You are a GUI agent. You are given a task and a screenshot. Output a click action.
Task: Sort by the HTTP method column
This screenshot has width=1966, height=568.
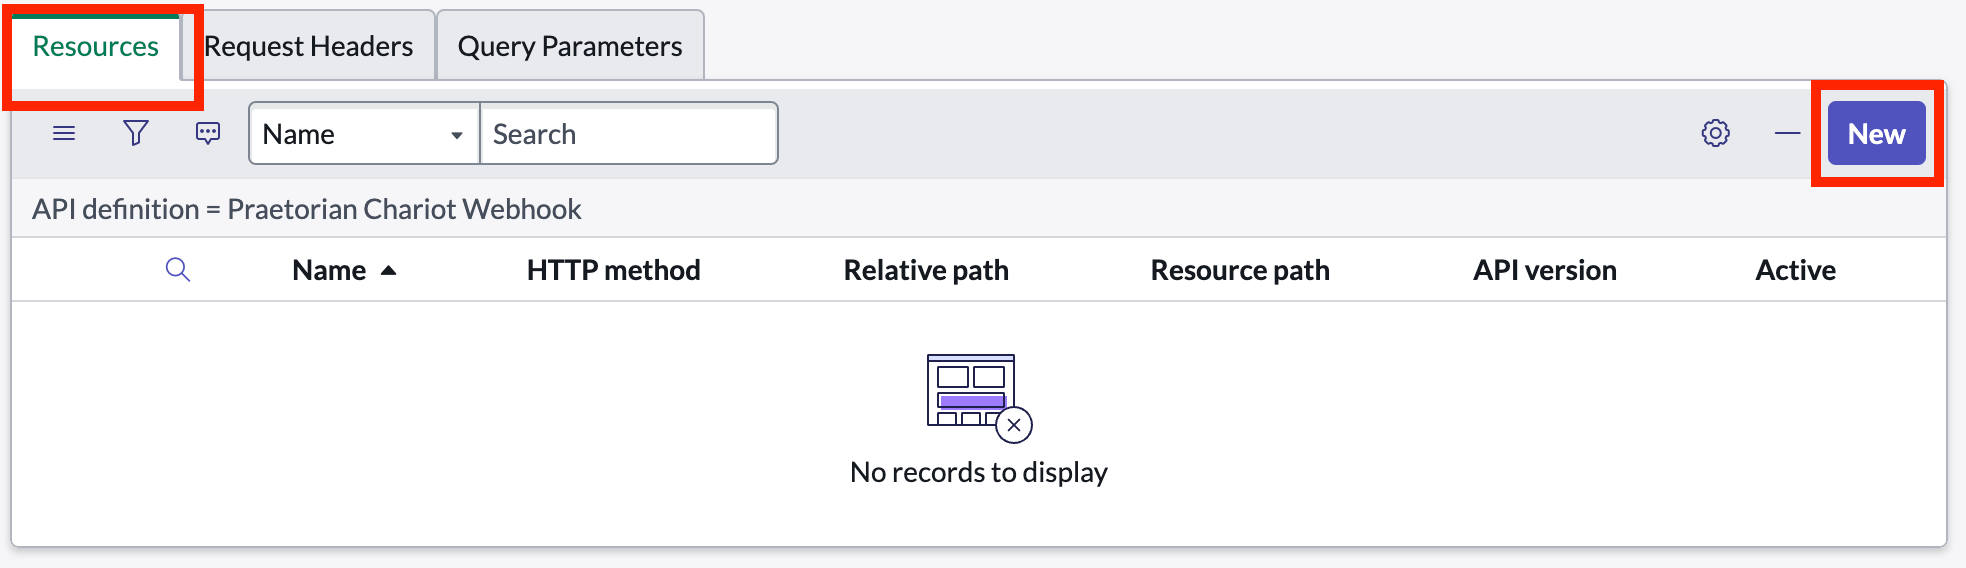point(613,270)
